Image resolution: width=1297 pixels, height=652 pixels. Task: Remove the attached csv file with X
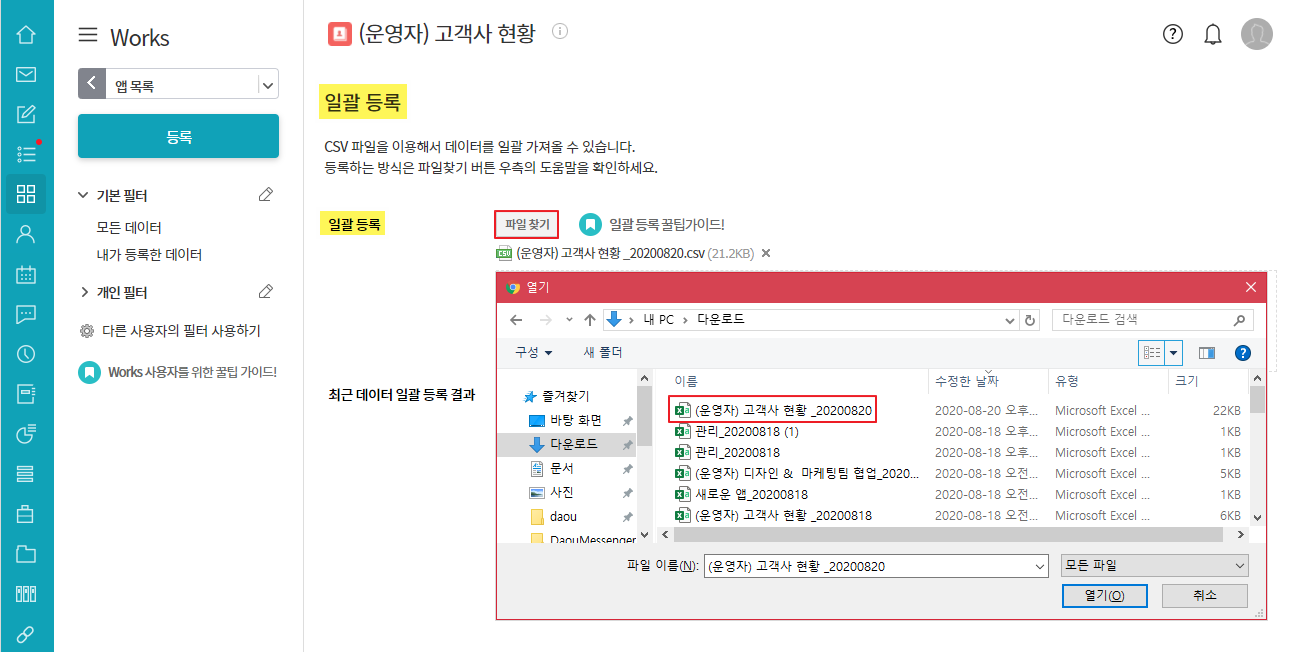coord(766,253)
